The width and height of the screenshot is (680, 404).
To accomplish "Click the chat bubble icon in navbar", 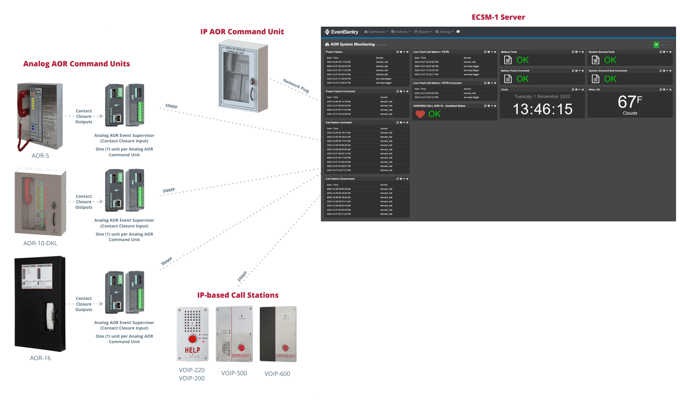I will (458, 32).
